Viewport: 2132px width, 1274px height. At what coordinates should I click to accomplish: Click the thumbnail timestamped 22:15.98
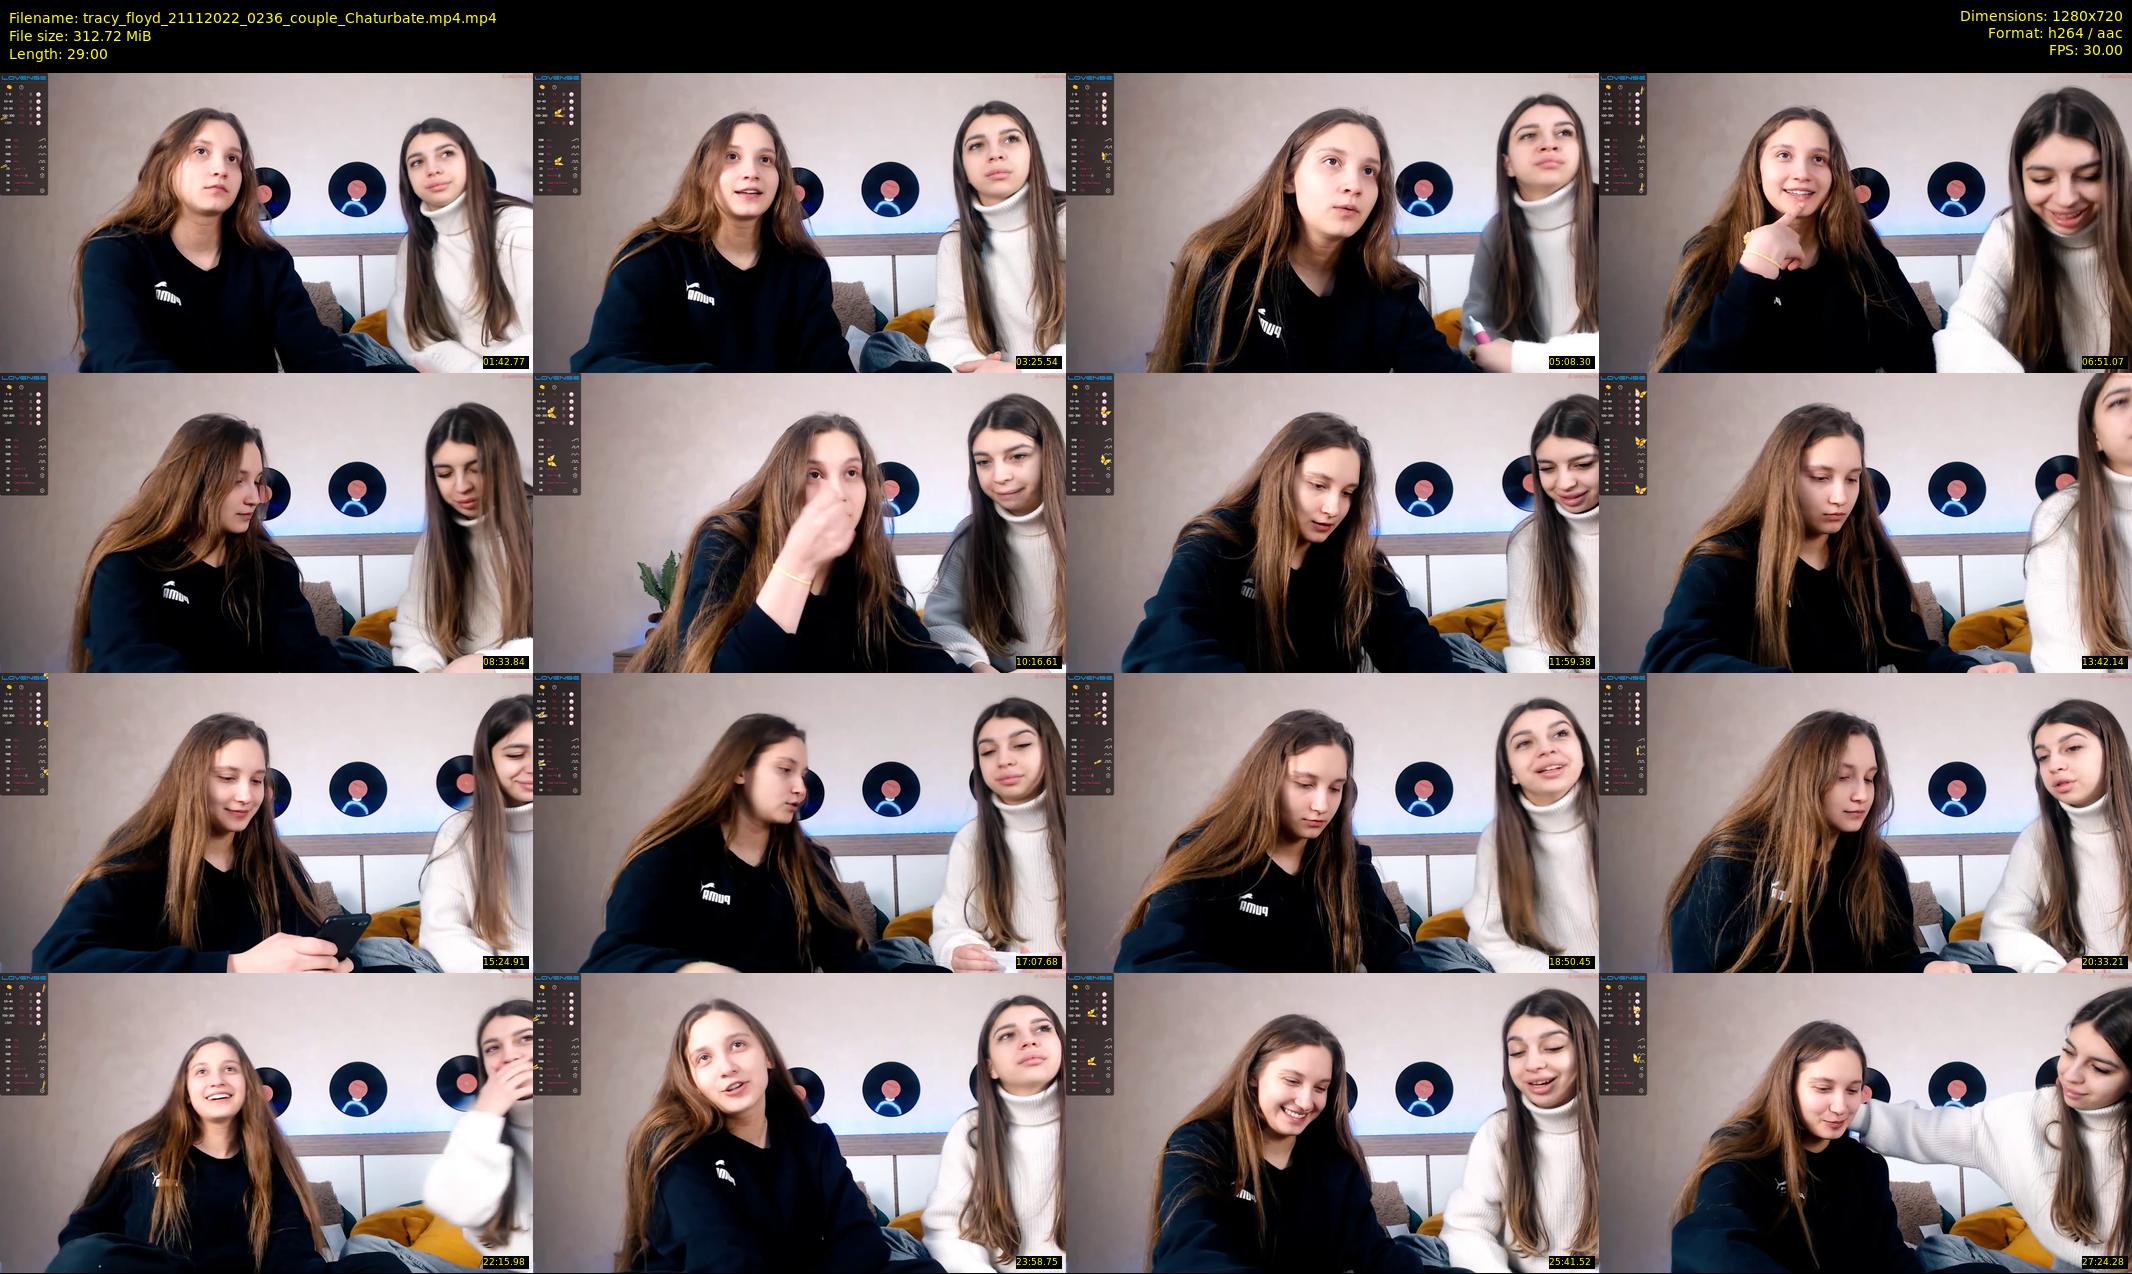266,1122
